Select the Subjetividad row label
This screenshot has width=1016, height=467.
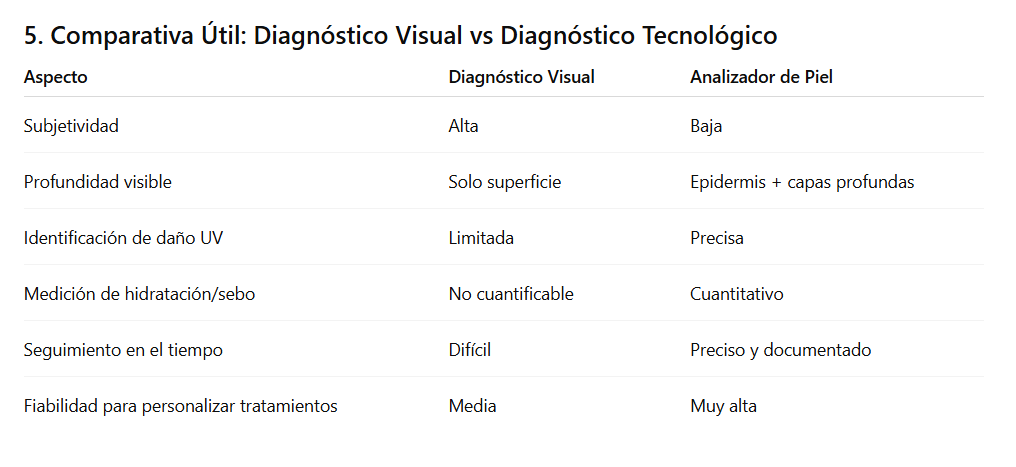click(71, 126)
